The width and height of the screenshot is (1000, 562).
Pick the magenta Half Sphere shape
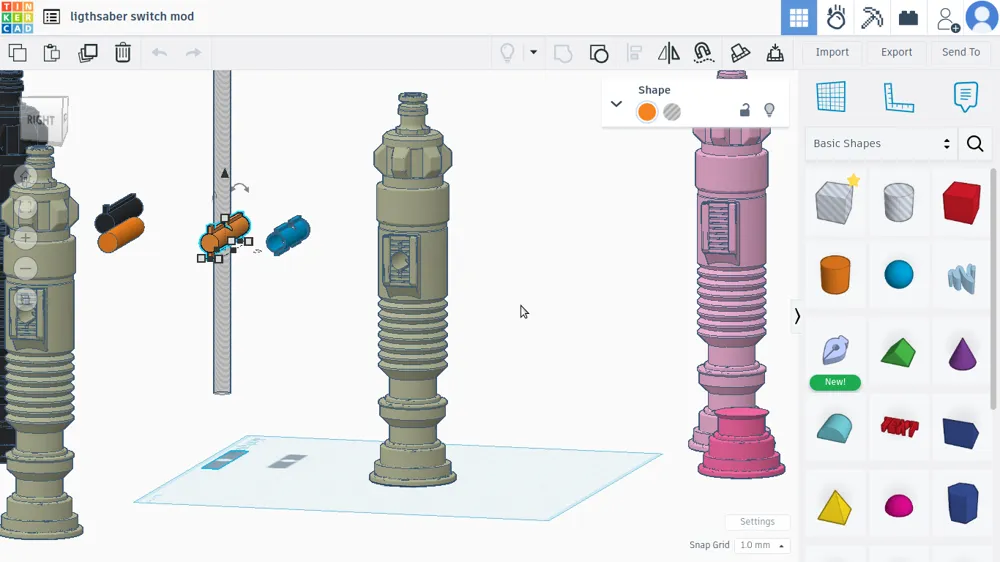pos(899,506)
